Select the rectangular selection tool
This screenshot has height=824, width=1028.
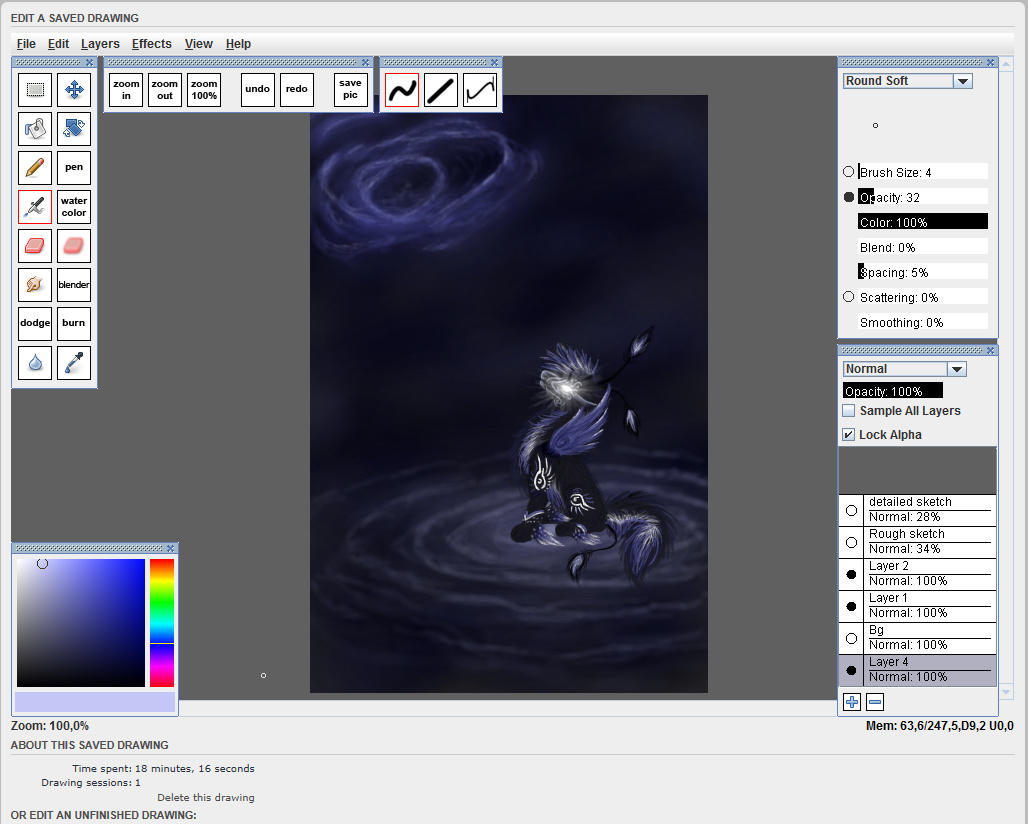pyautogui.click(x=35, y=89)
